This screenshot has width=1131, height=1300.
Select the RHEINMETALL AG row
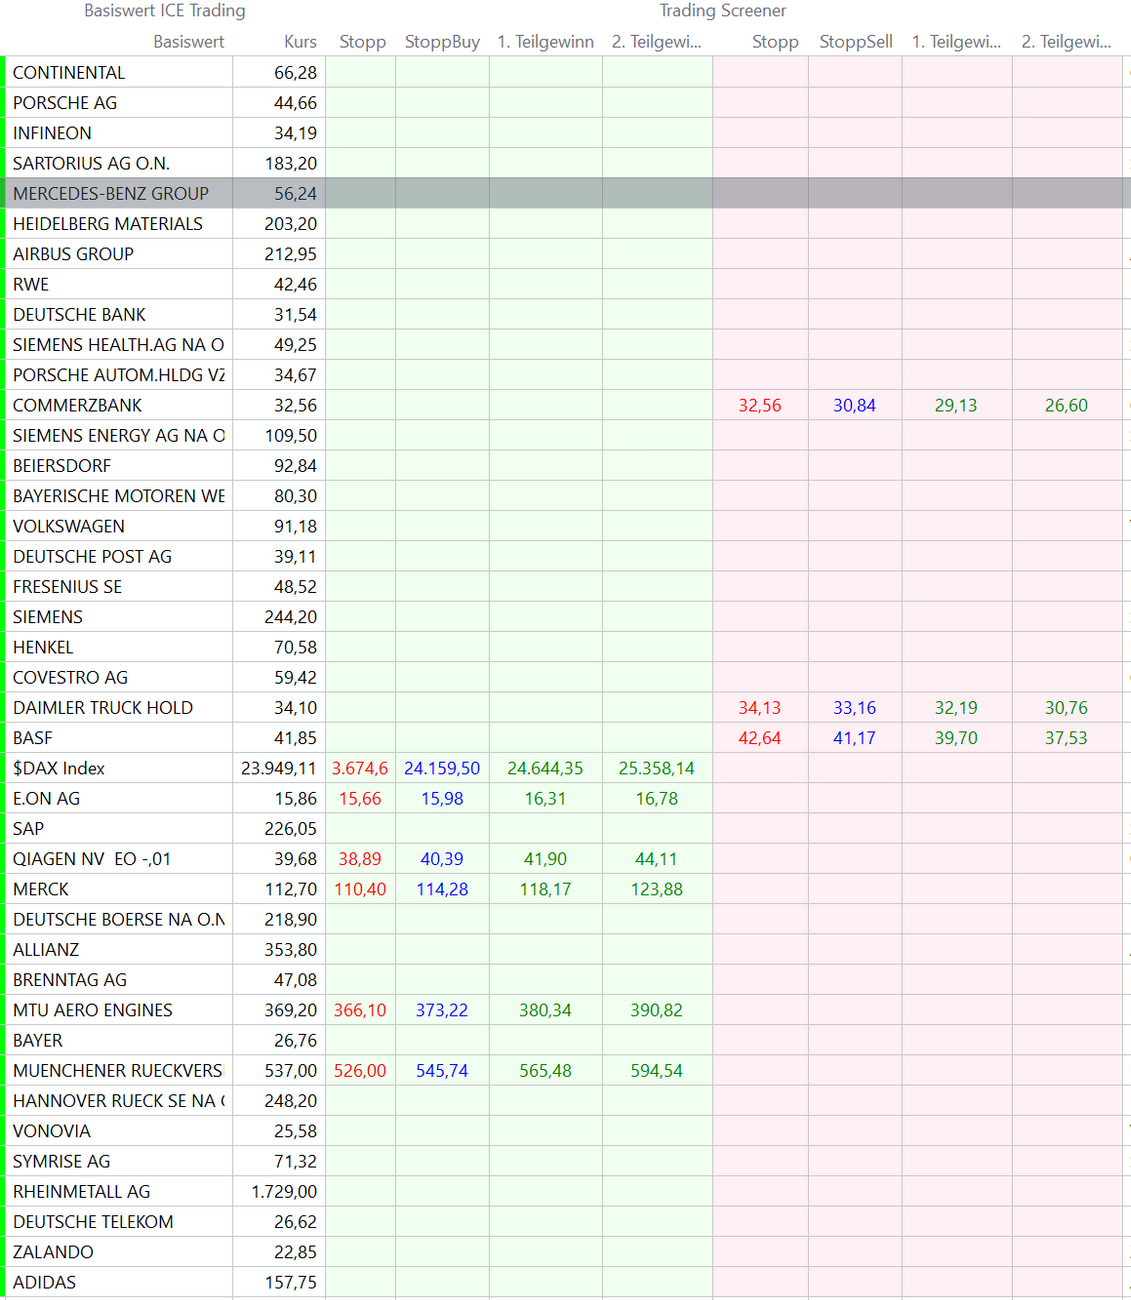(82, 1192)
